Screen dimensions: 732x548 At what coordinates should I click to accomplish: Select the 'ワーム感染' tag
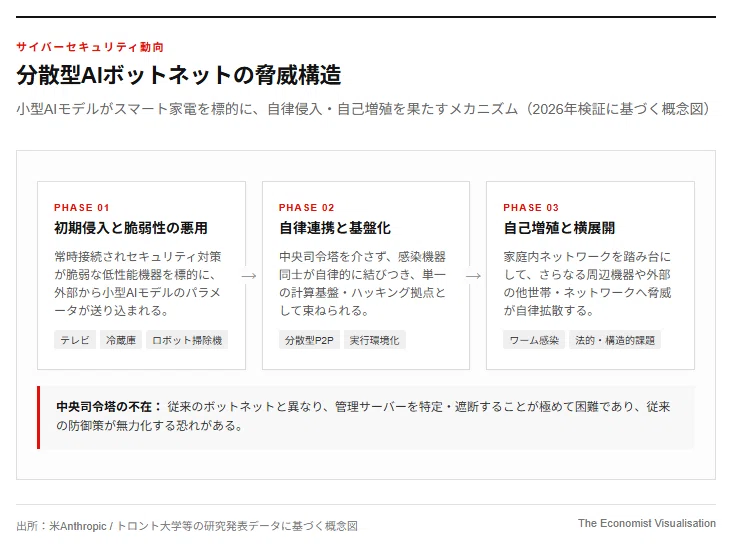pos(534,340)
